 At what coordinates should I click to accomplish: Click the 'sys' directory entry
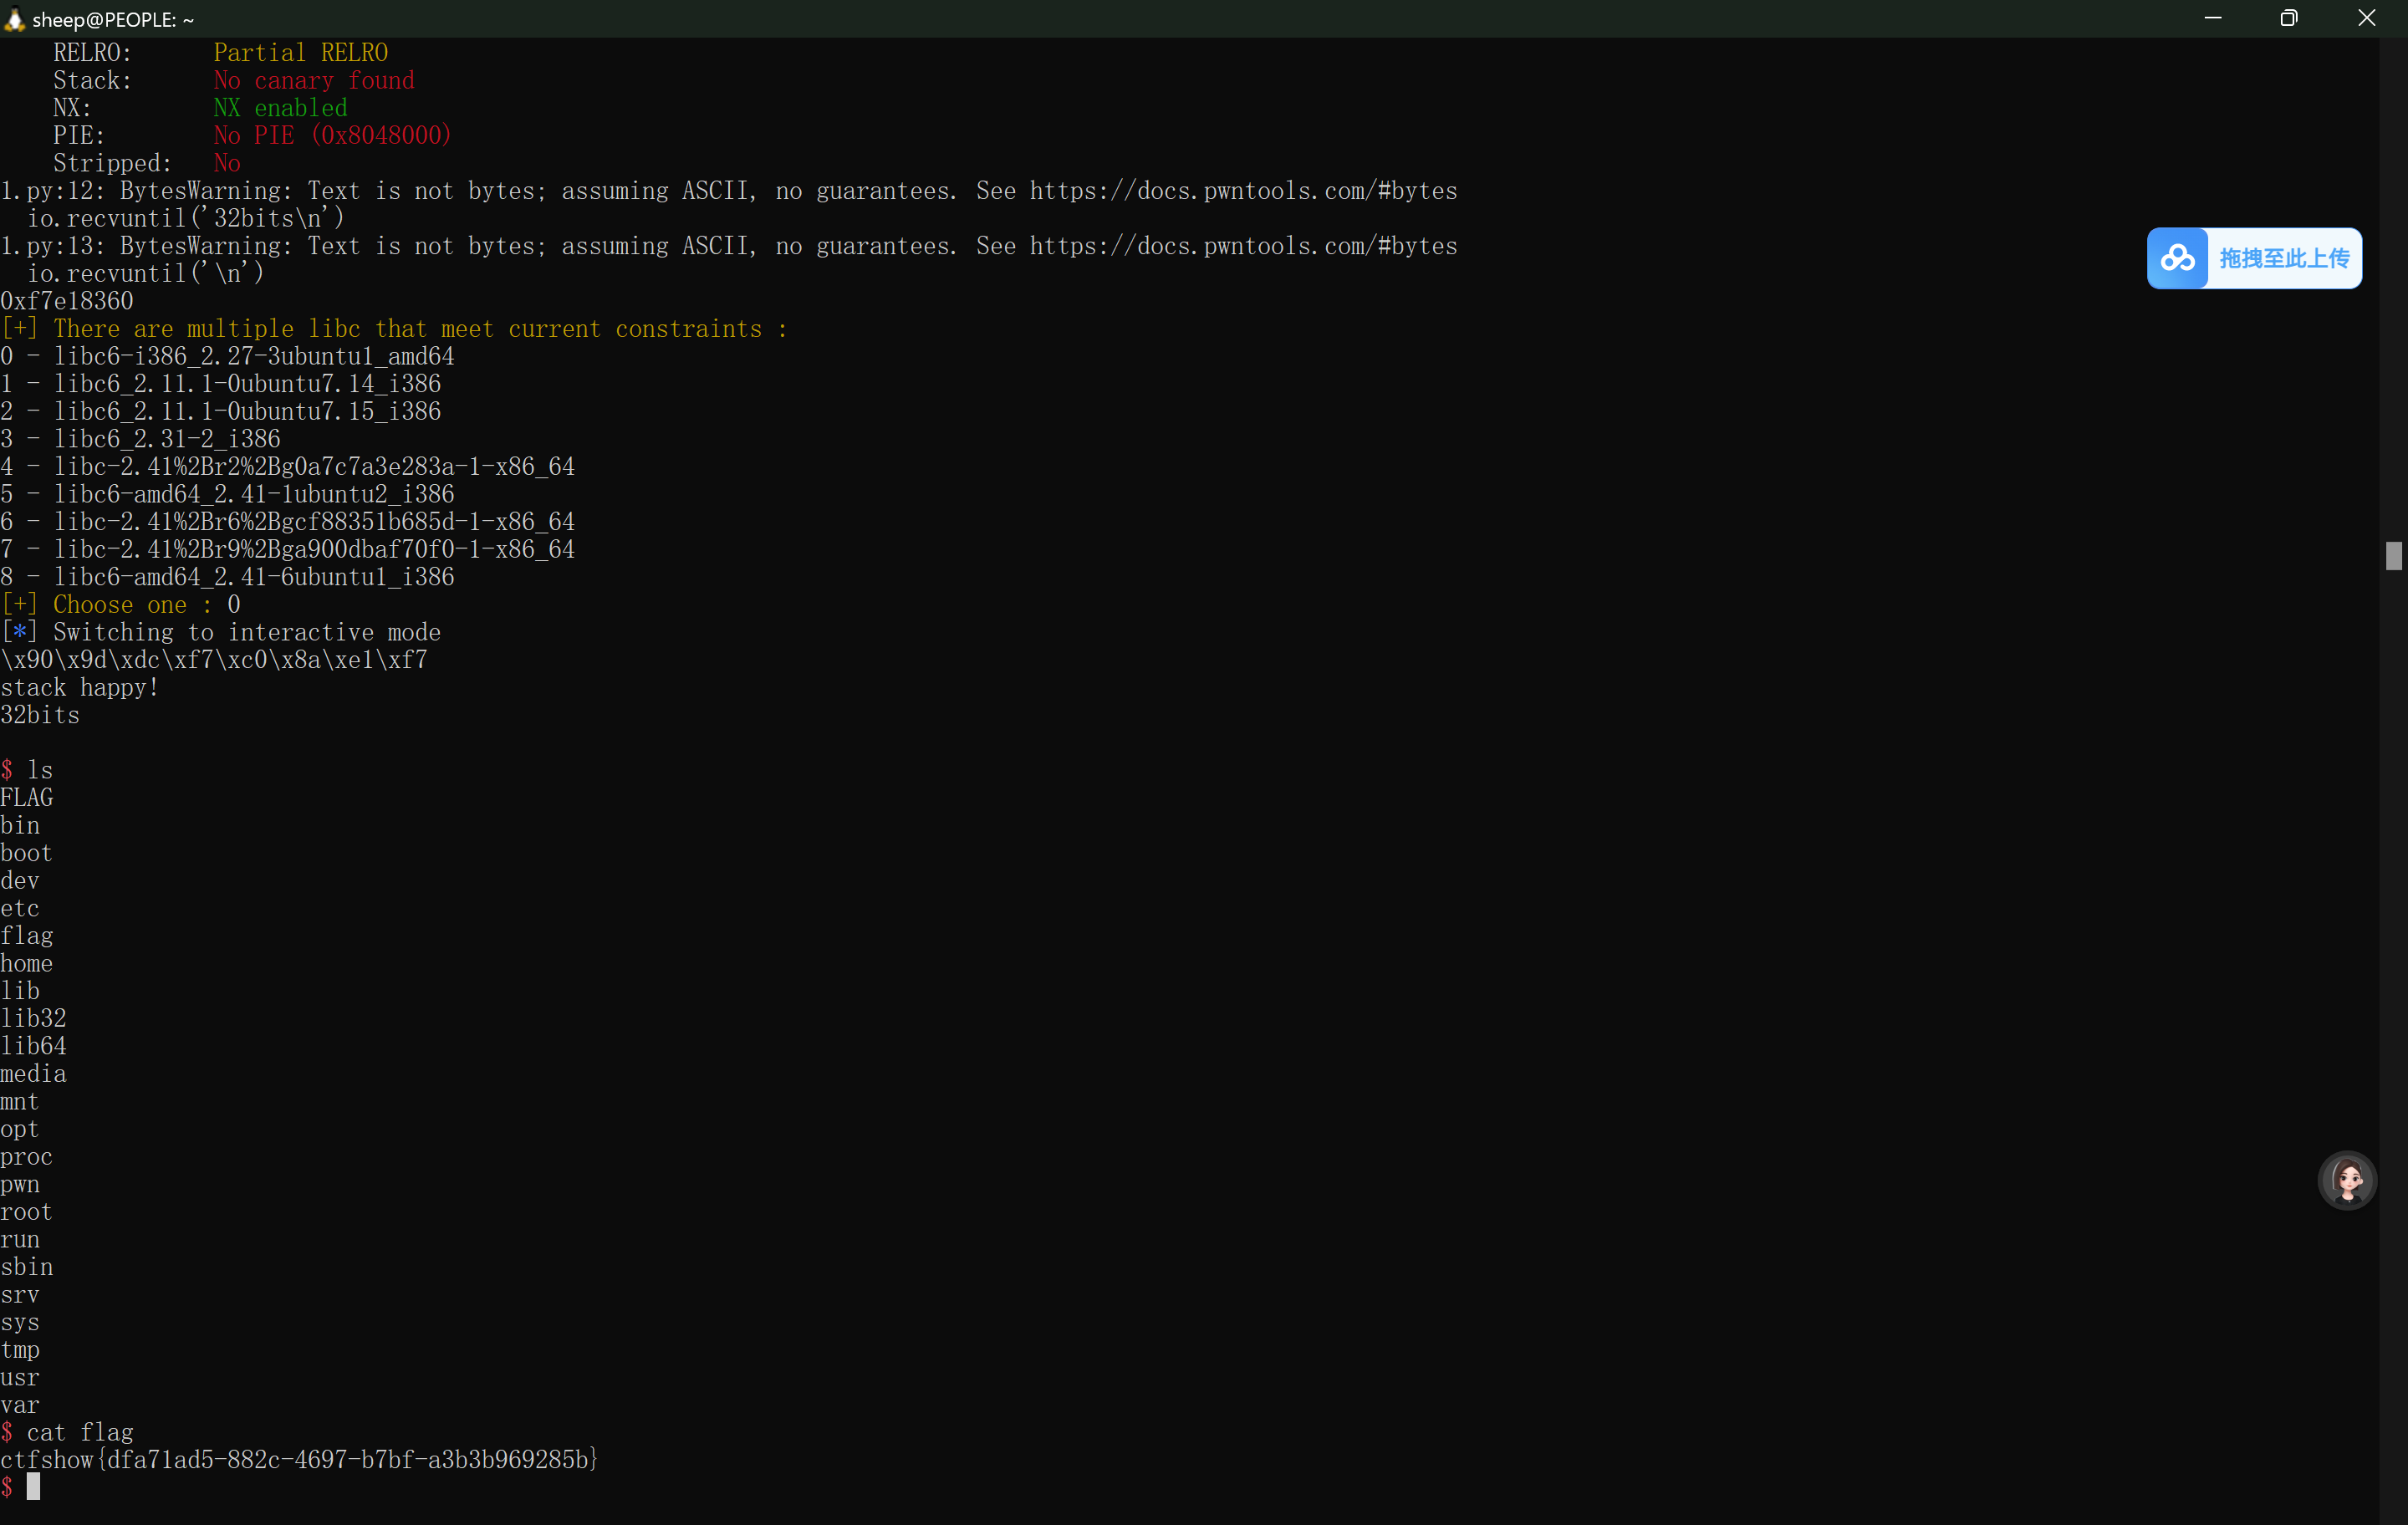(20, 1323)
